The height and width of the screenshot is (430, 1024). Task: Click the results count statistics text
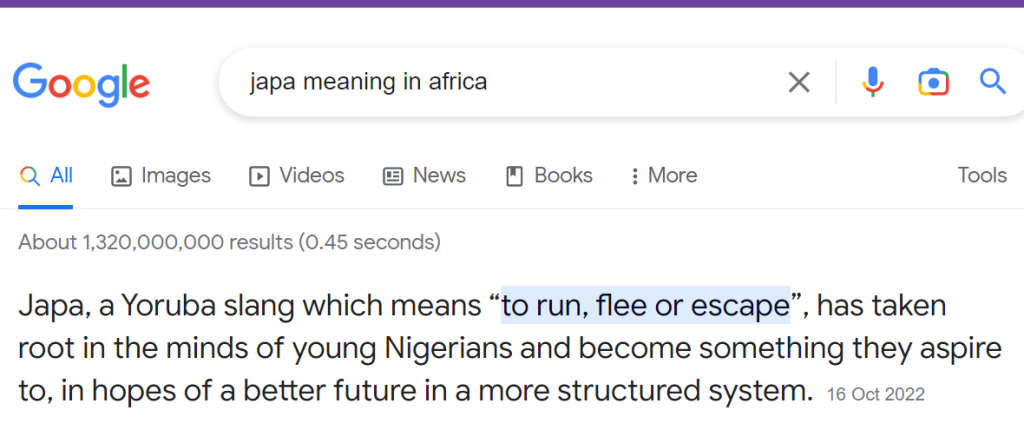[x=229, y=242]
